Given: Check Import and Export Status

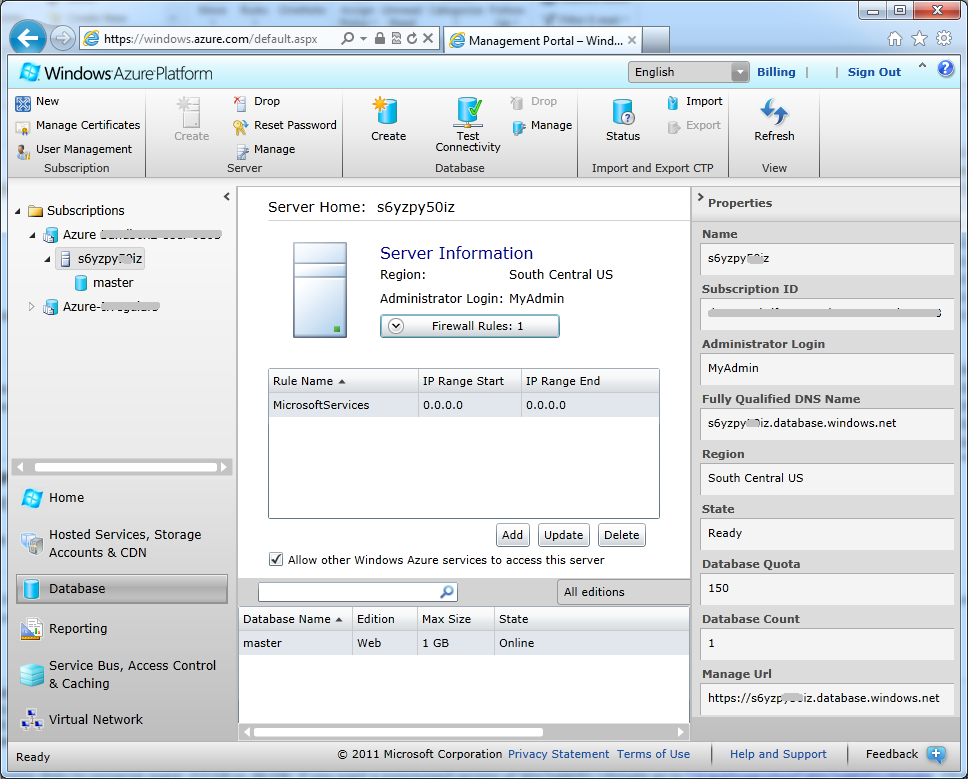Looking at the screenshot, I should [x=622, y=119].
